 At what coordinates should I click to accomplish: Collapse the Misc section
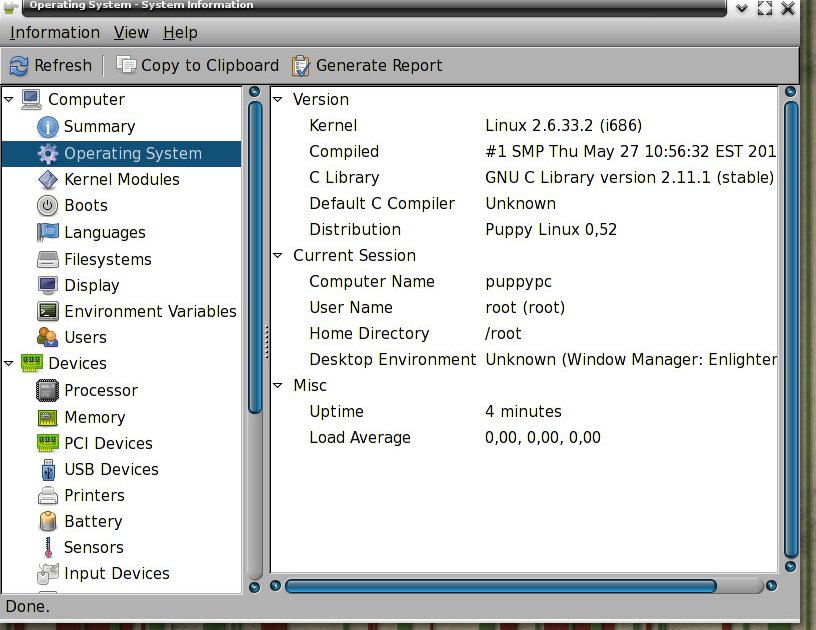pyautogui.click(x=278, y=385)
